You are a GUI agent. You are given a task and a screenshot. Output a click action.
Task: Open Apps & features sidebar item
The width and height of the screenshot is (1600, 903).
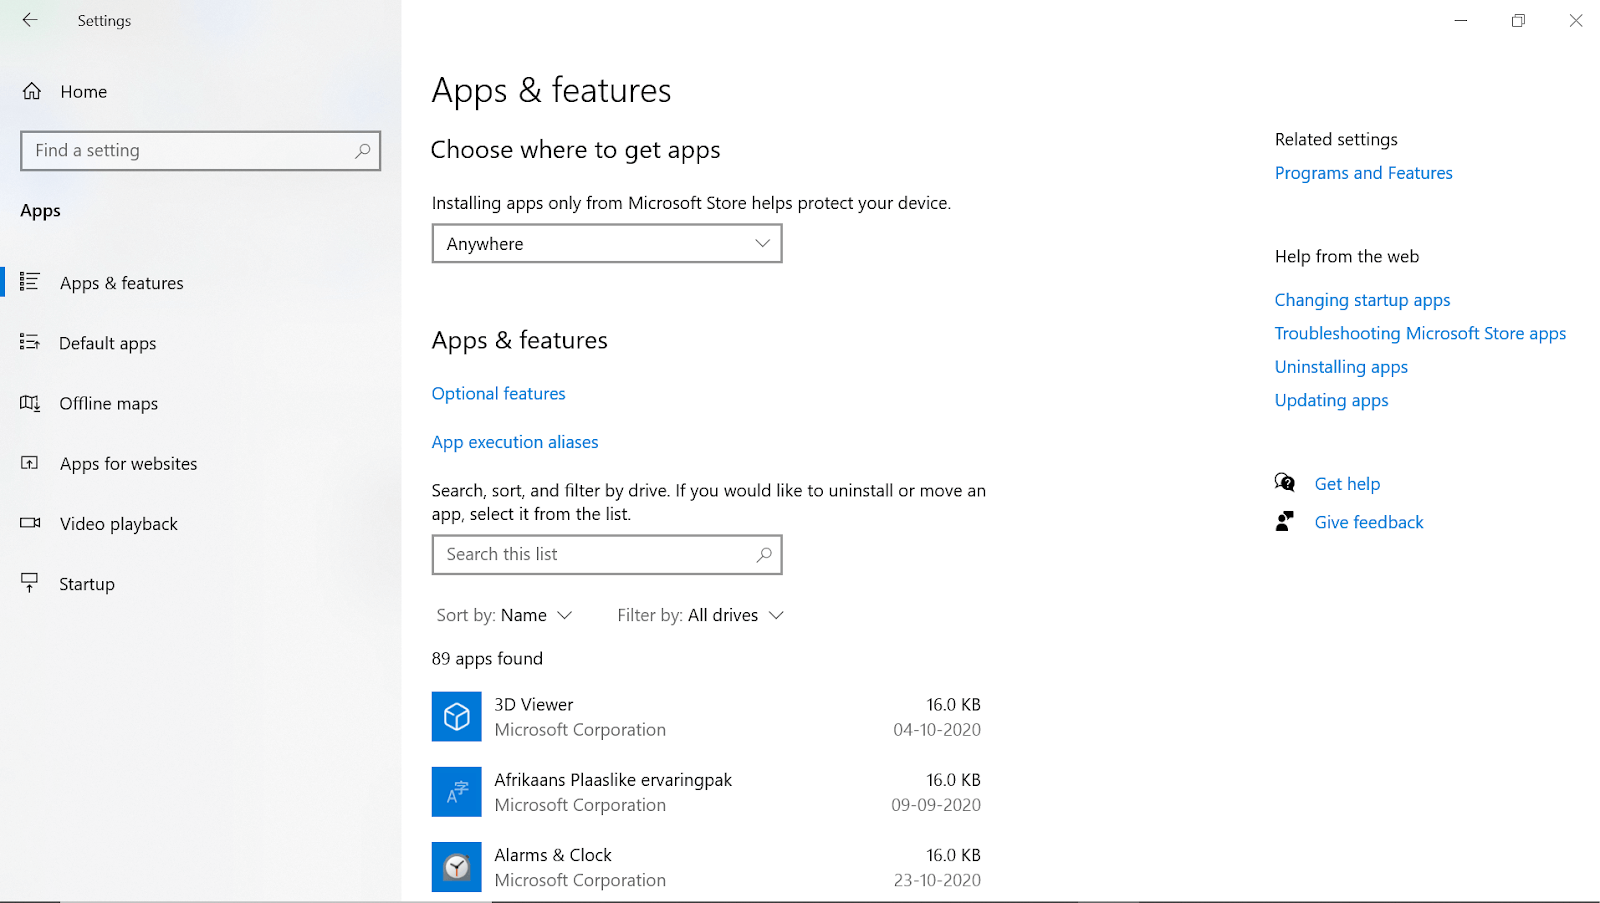(x=120, y=283)
